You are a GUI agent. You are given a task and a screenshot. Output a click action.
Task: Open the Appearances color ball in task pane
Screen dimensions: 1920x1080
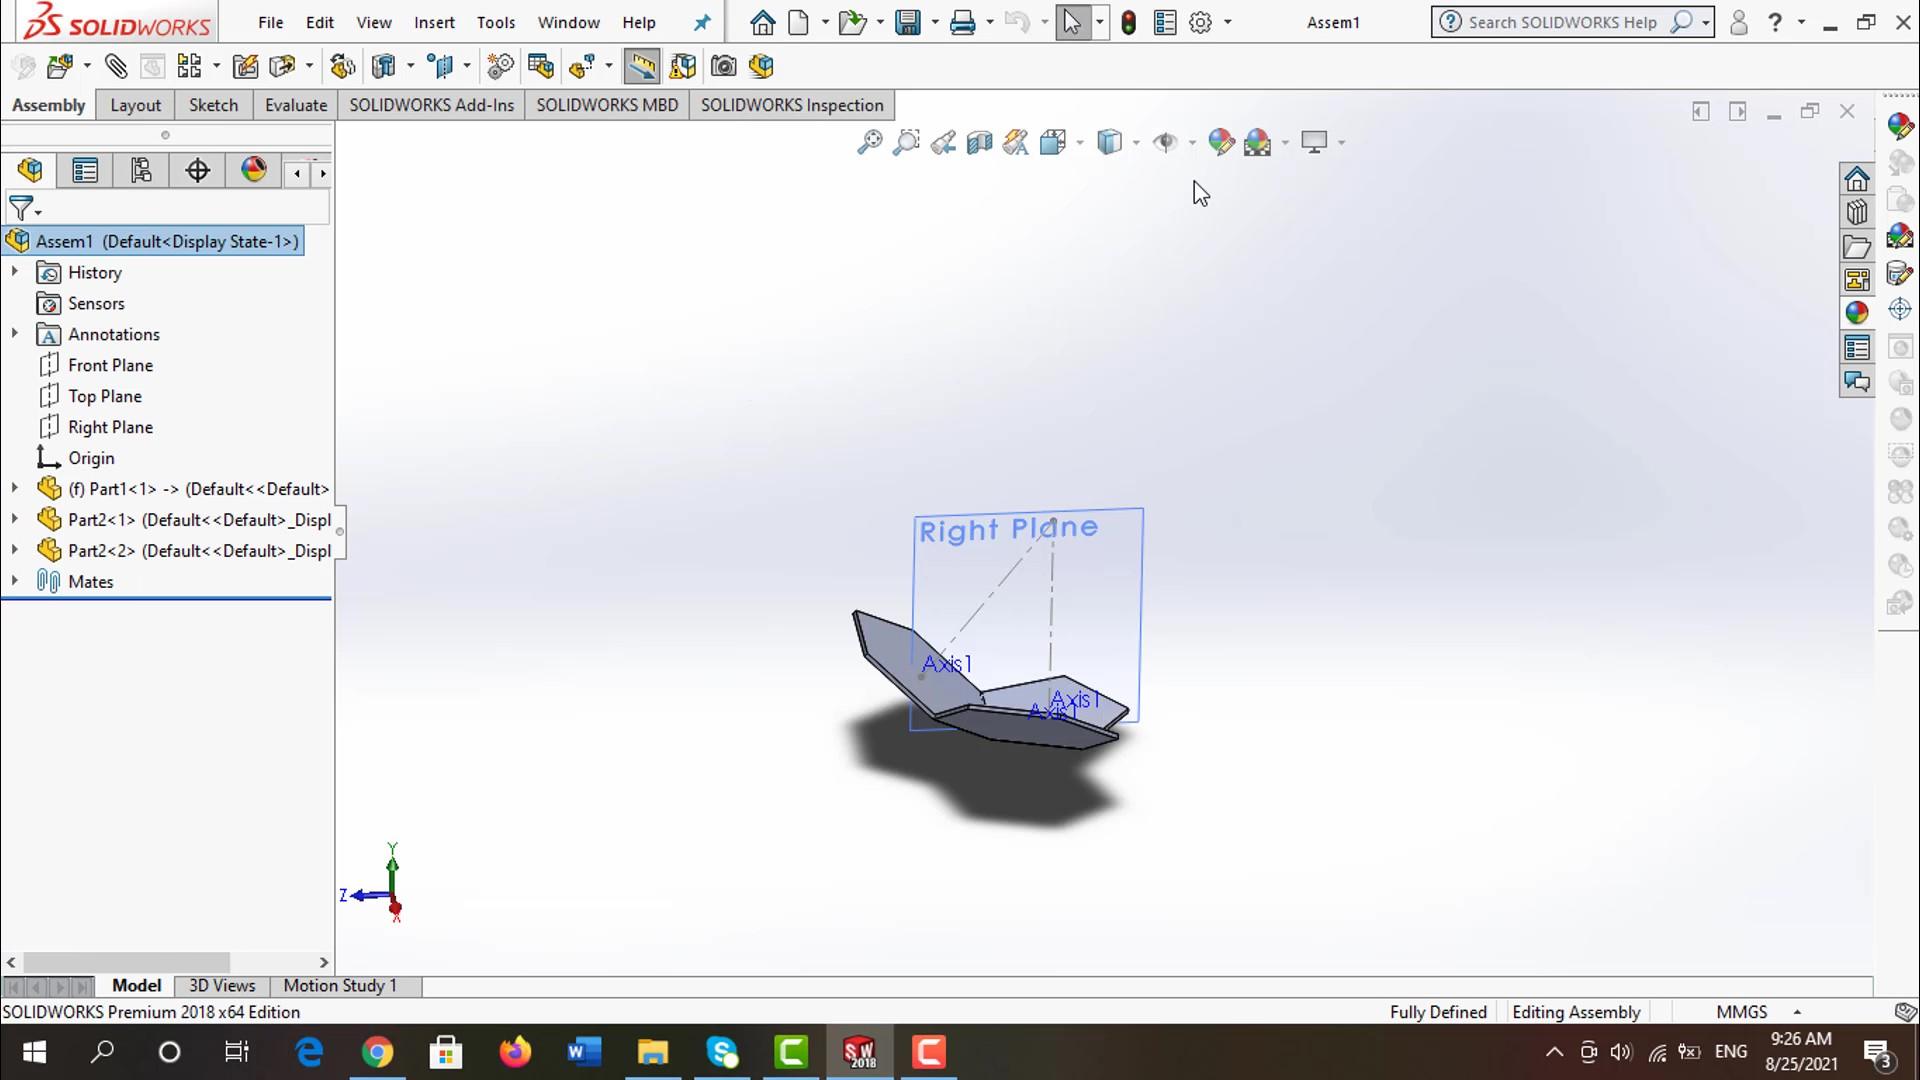1857,313
